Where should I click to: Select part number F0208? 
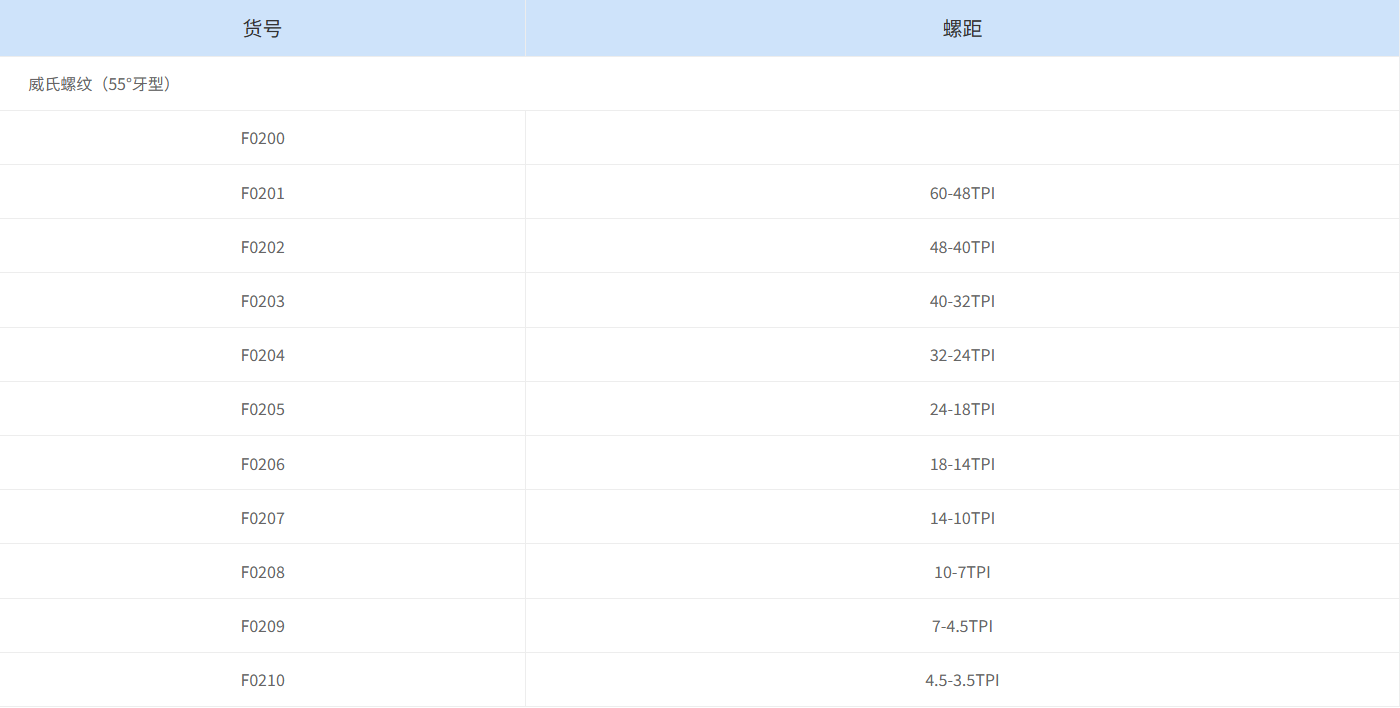(262, 572)
